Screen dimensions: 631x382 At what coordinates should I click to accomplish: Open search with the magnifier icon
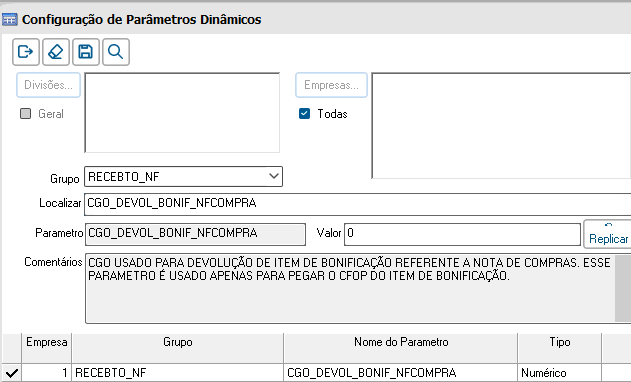click(x=116, y=52)
